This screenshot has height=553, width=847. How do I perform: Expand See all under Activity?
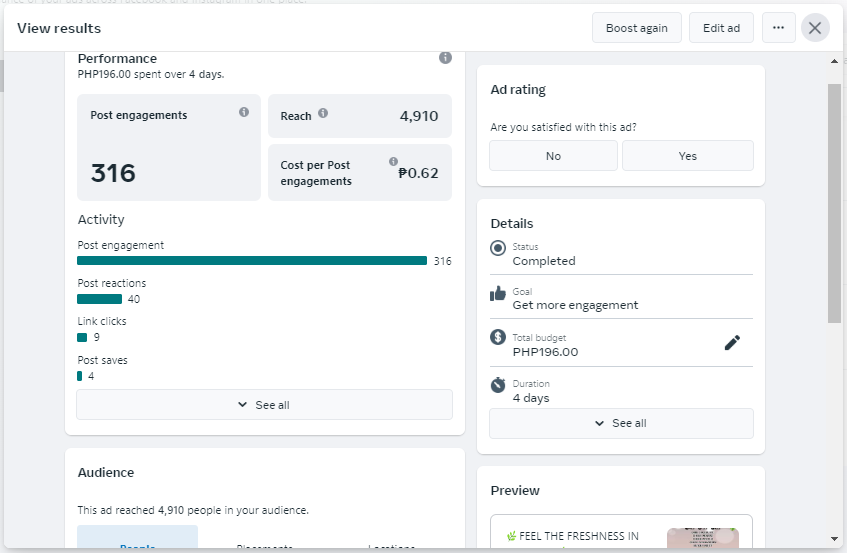tap(264, 405)
